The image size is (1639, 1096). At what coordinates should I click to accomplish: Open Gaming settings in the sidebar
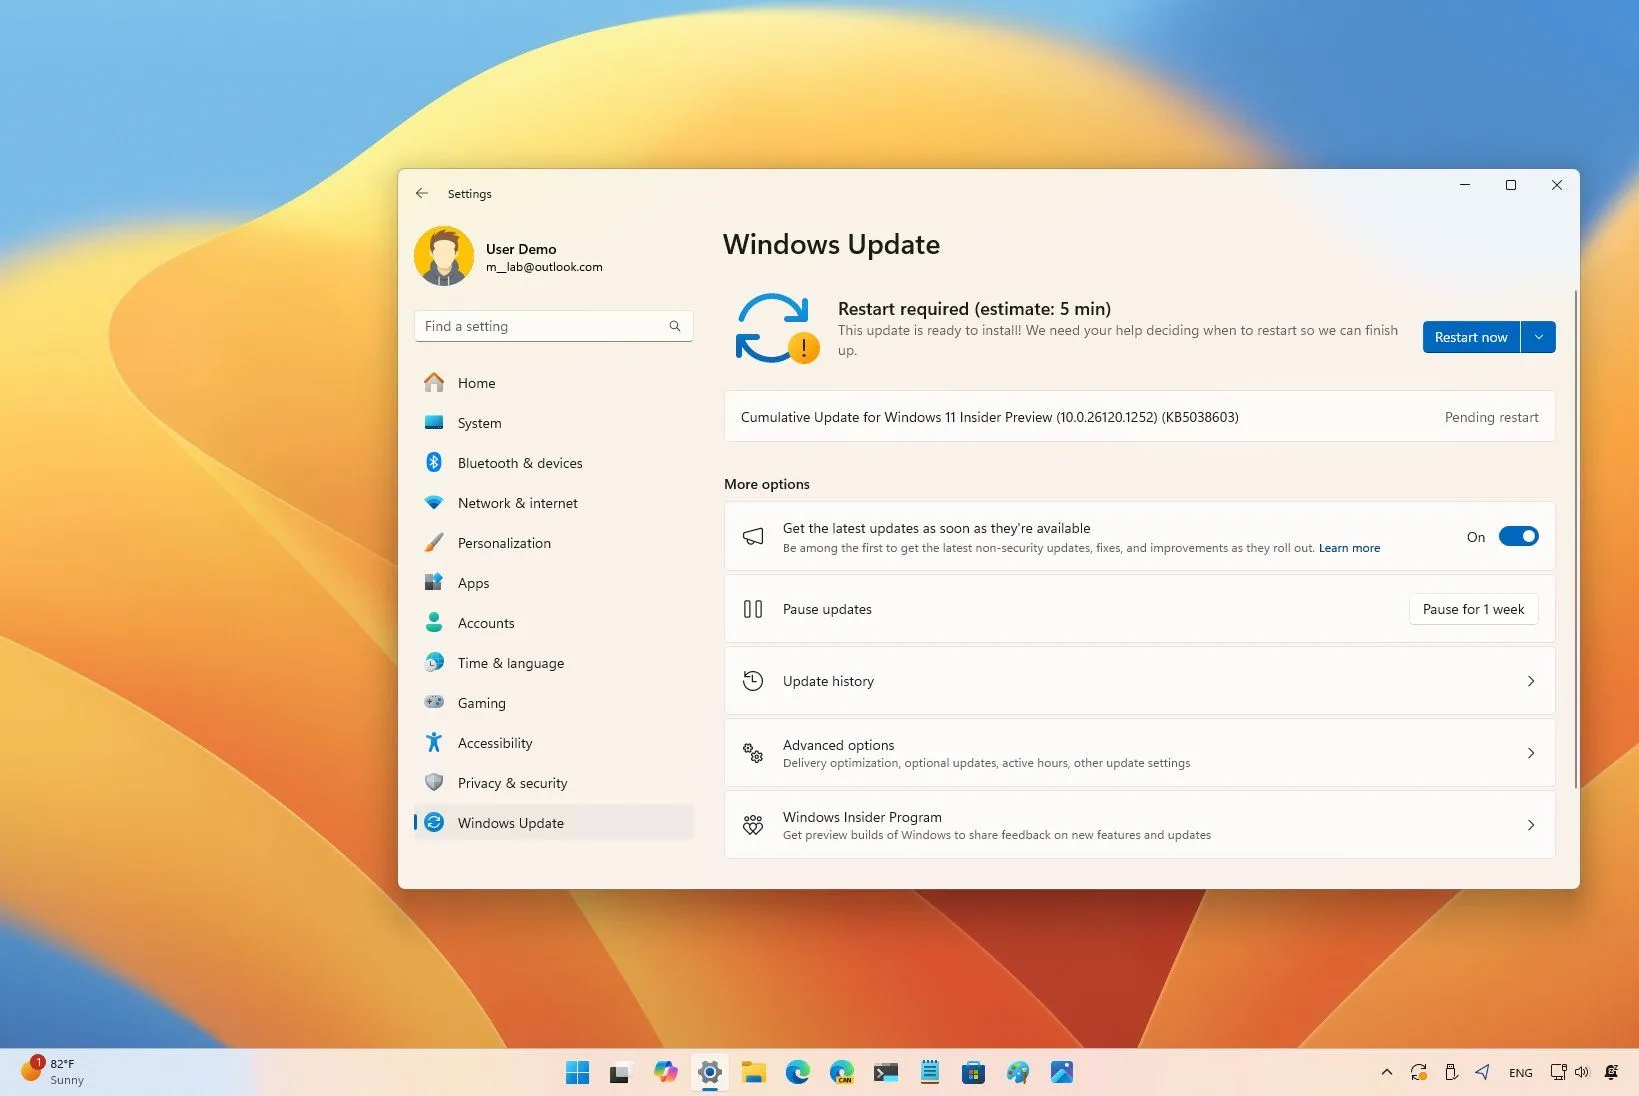tap(481, 703)
